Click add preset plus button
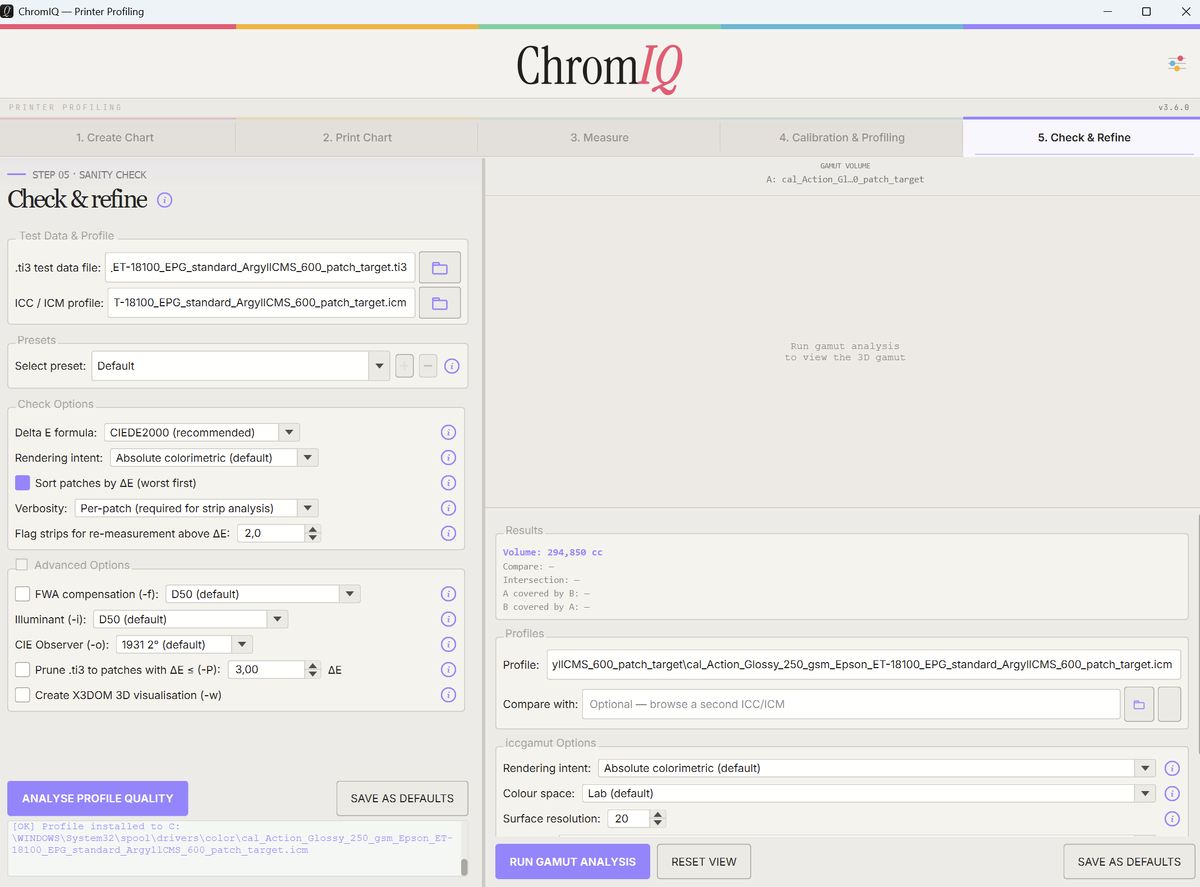 tap(404, 366)
